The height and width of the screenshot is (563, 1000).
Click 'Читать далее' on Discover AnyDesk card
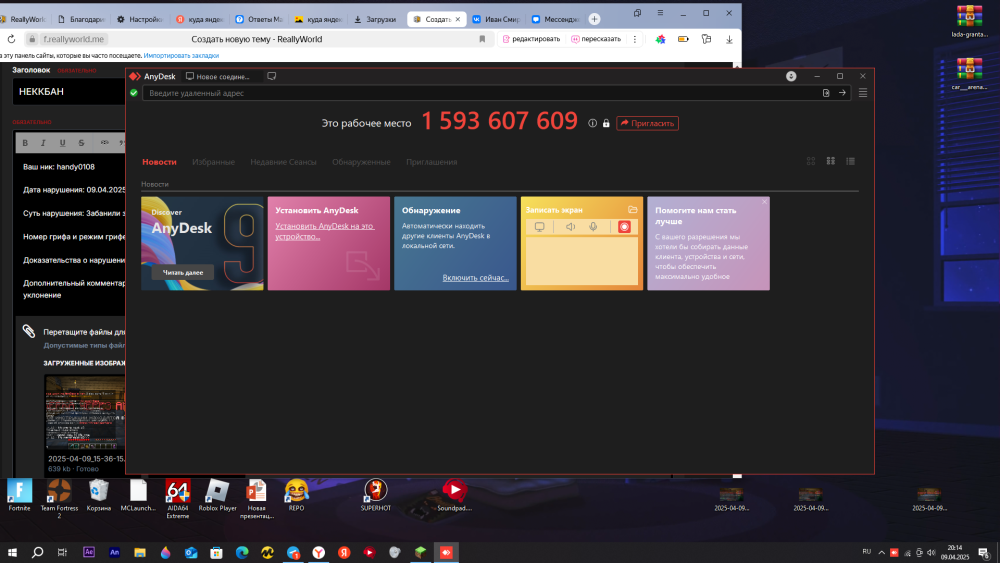[x=183, y=272]
